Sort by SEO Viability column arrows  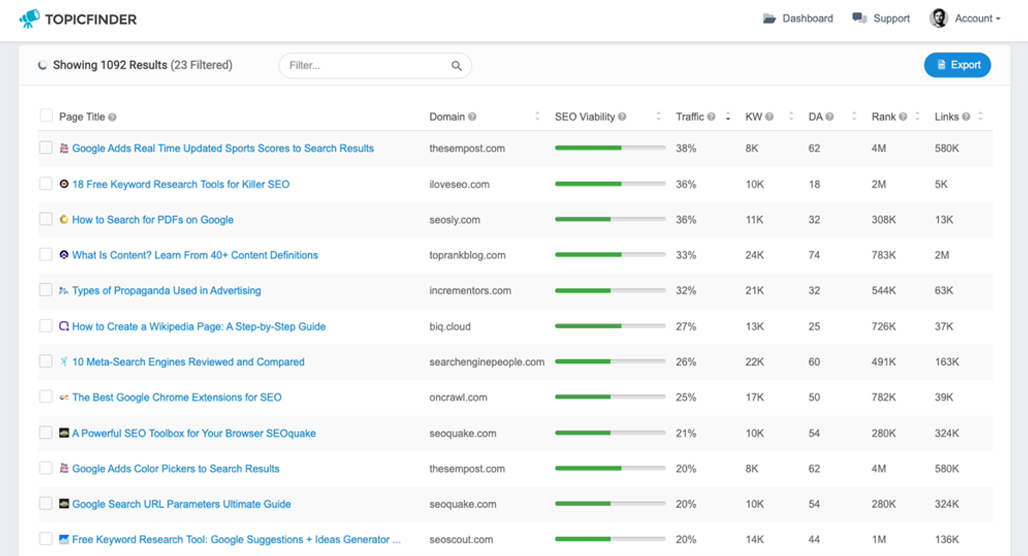[658, 116]
